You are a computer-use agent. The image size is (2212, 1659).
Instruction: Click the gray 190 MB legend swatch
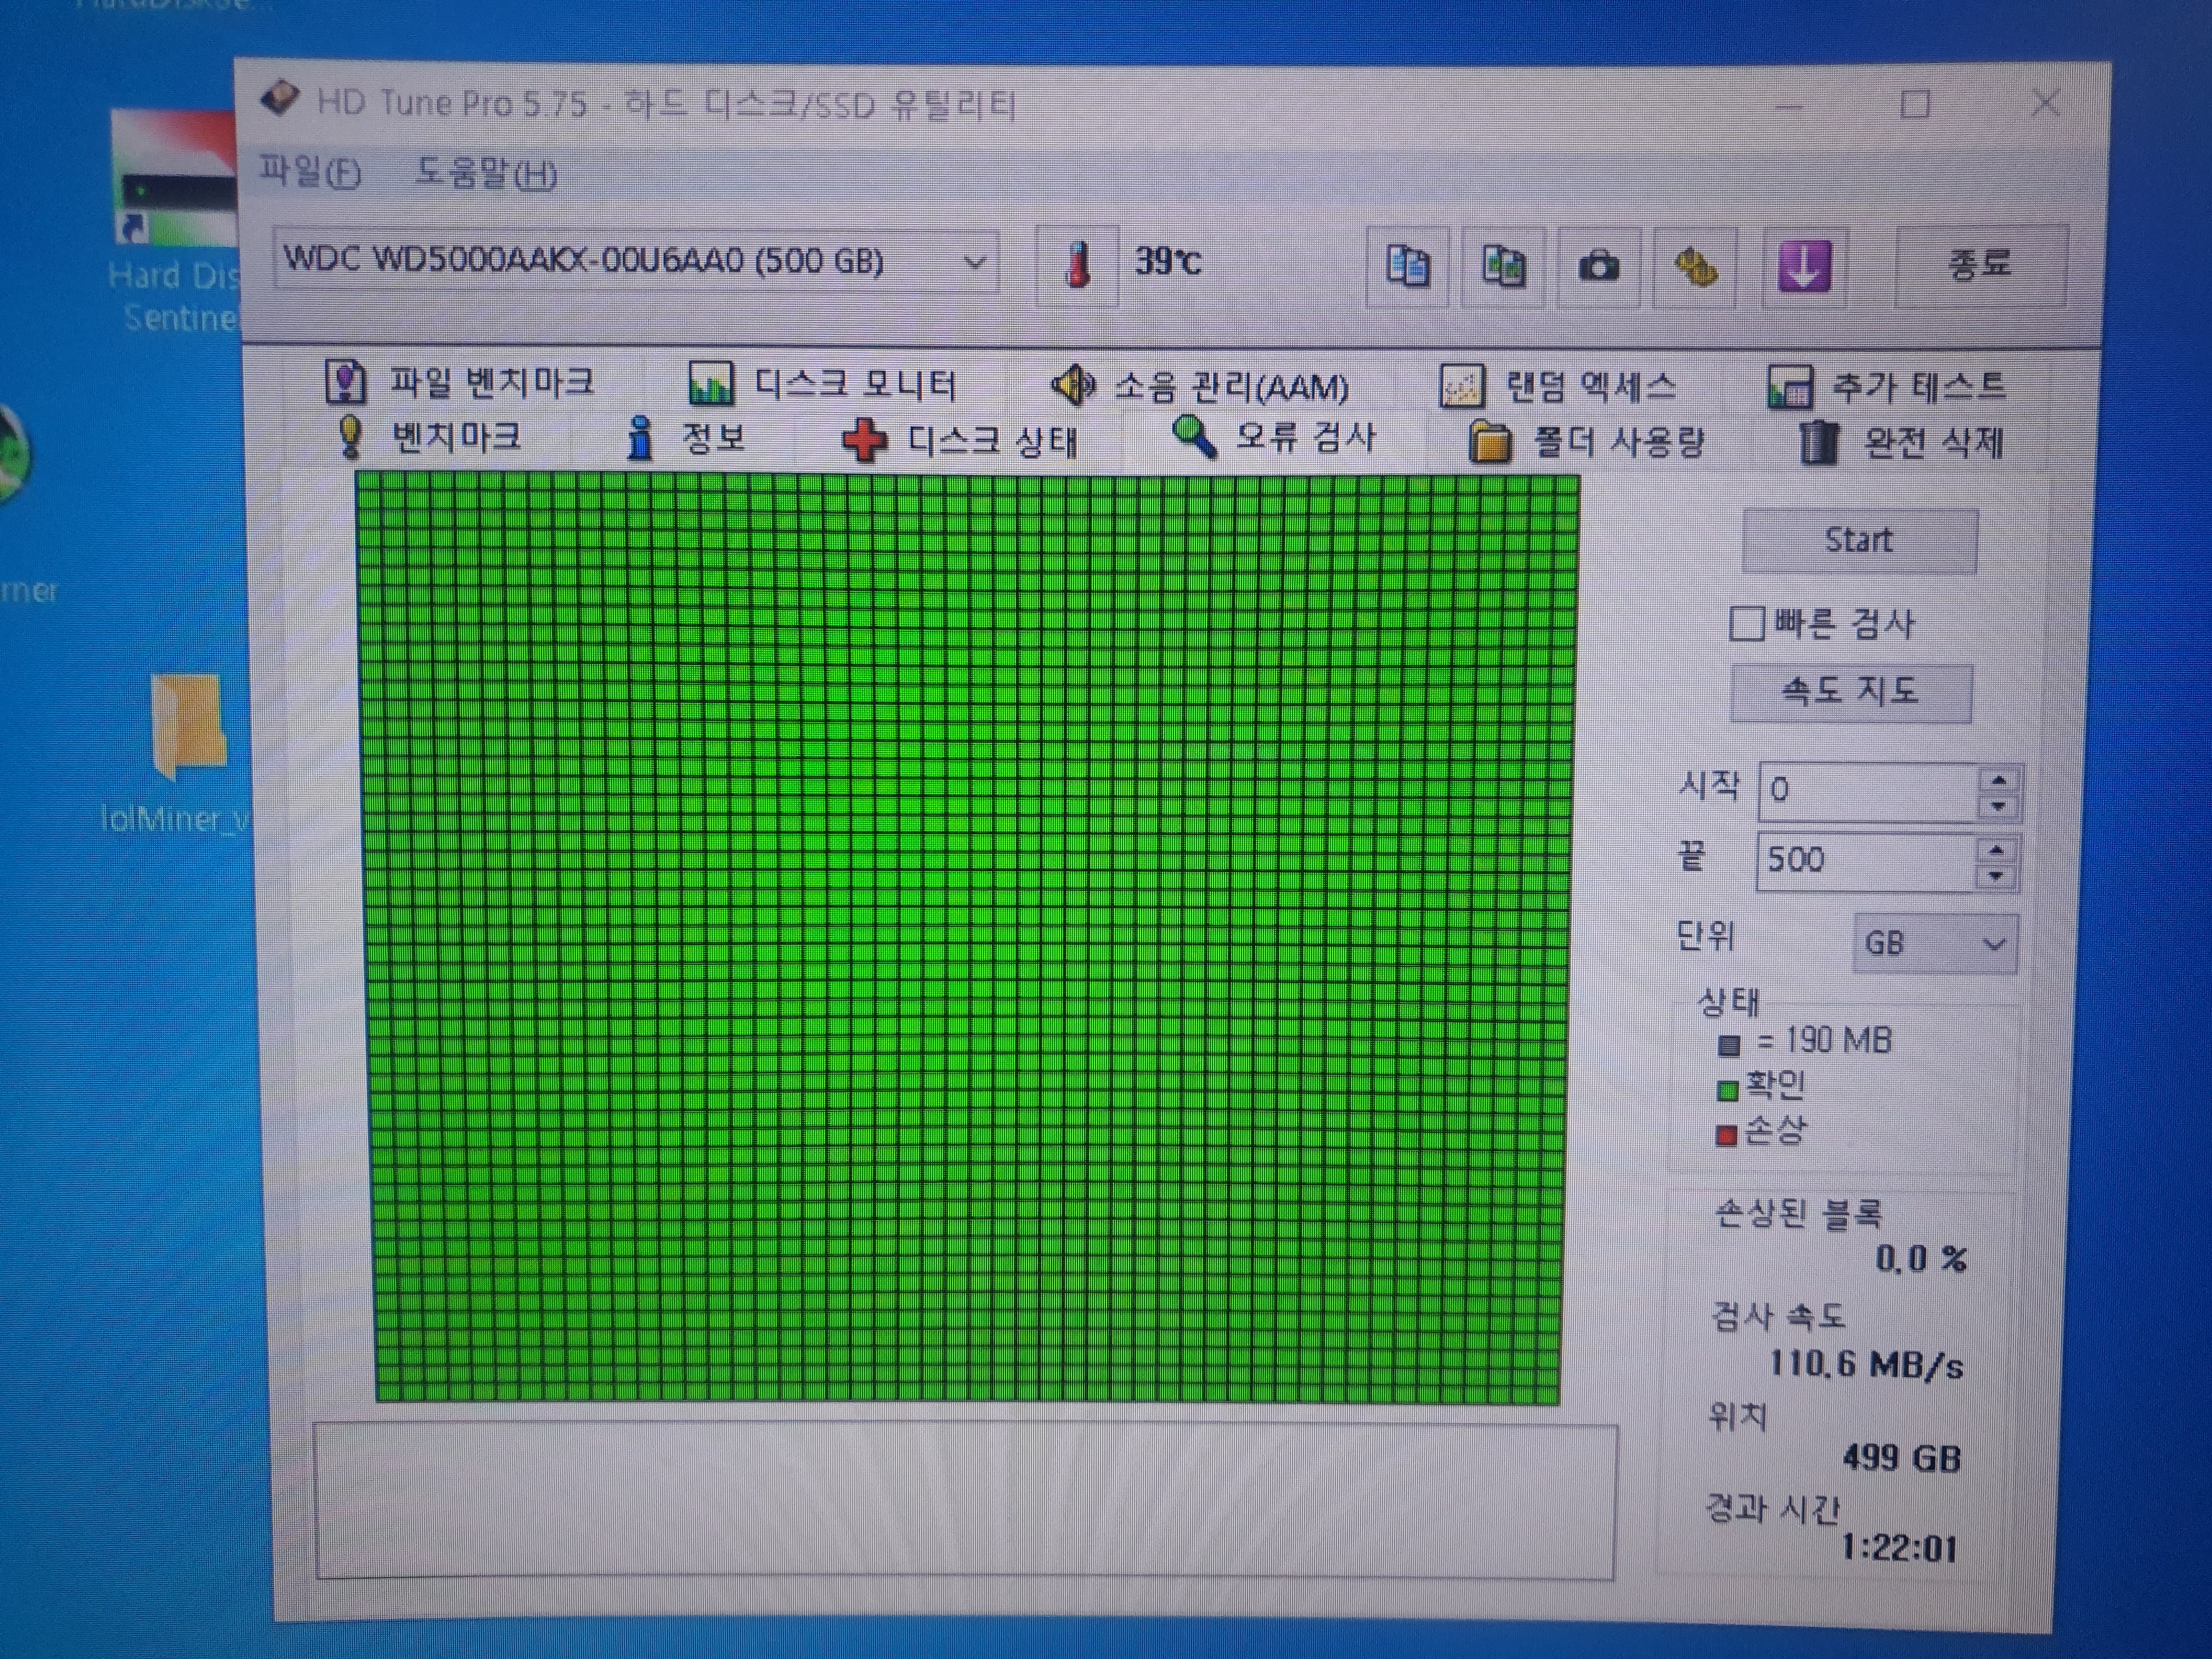[x=1729, y=1046]
